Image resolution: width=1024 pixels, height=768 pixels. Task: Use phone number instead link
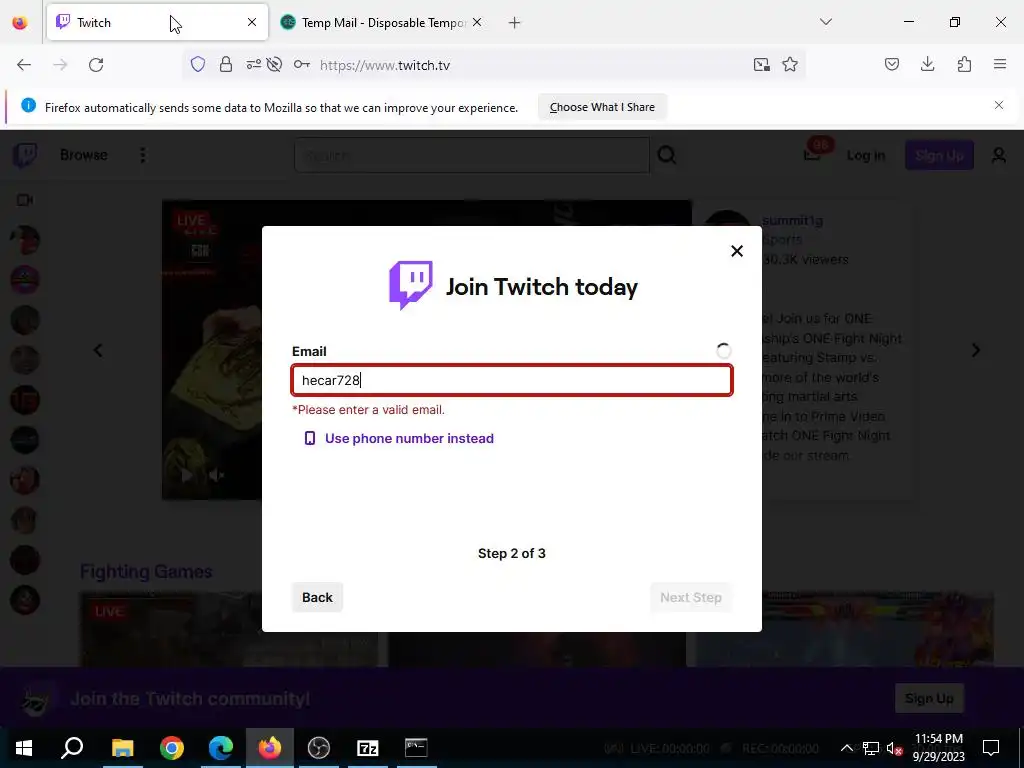(x=399, y=438)
